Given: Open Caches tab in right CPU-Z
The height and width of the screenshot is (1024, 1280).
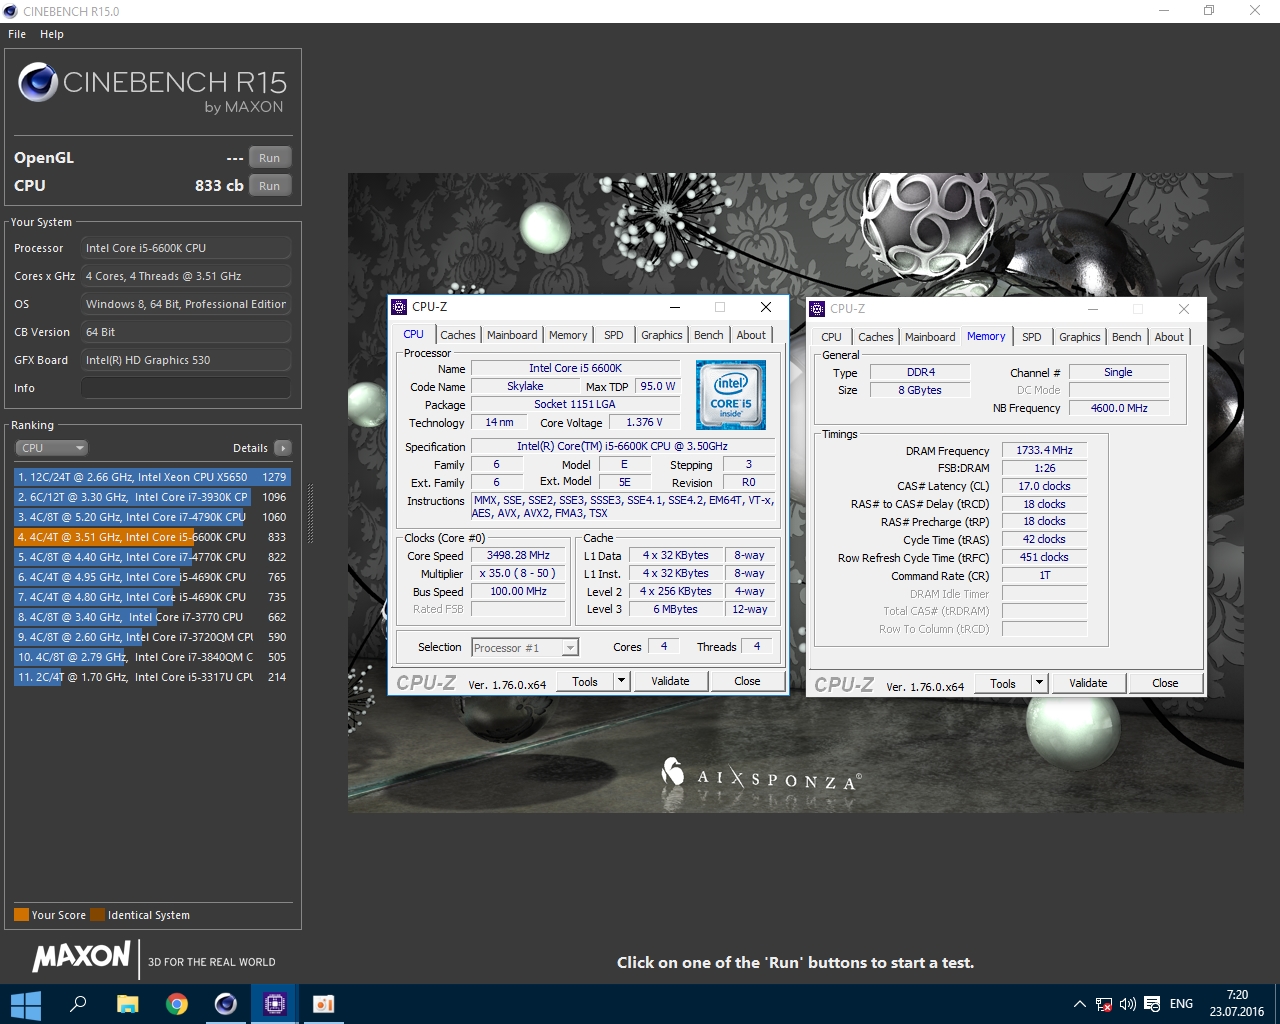Looking at the screenshot, I should coord(876,337).
